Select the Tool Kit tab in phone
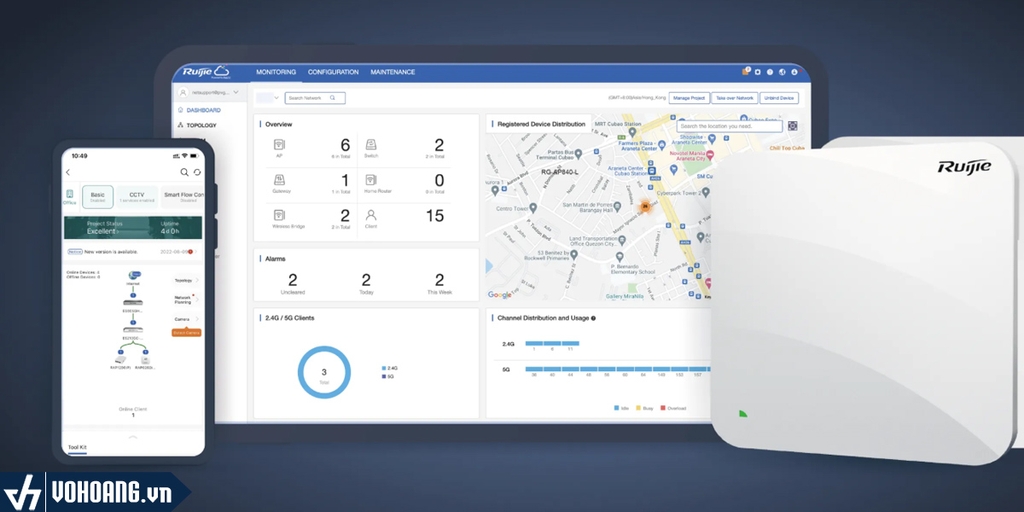 78,447
